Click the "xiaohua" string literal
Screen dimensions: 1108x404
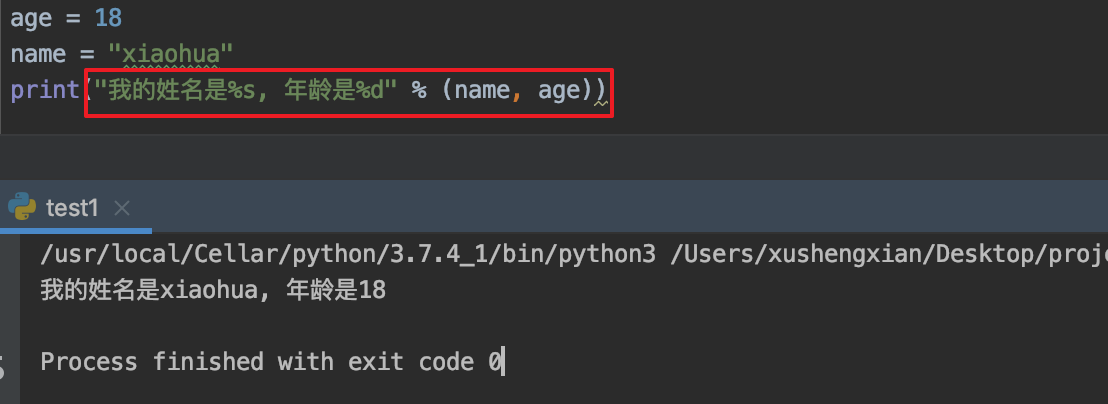(176, 54)
